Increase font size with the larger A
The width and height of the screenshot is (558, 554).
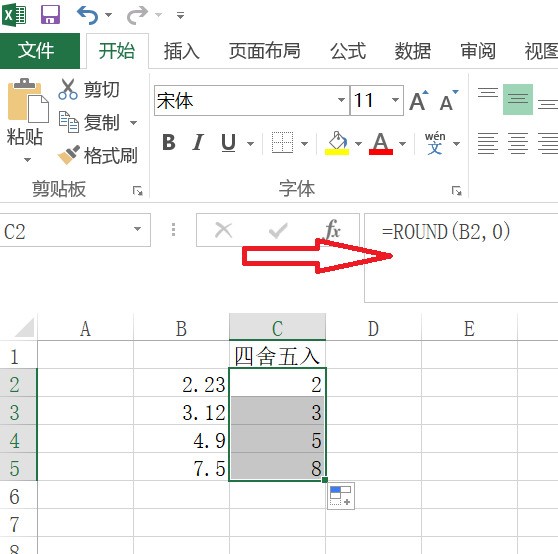point(419,101)
